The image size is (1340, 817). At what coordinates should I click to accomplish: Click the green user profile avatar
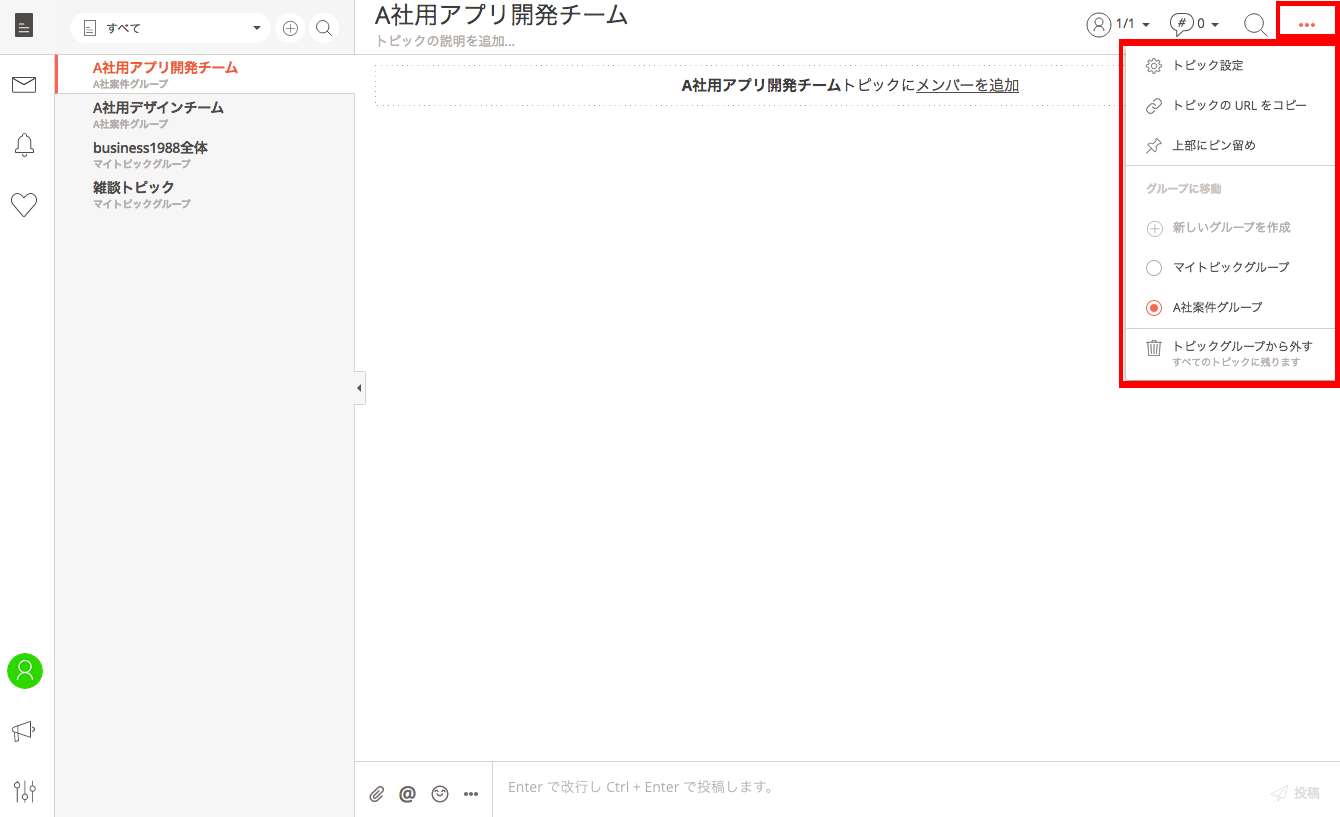25,671
